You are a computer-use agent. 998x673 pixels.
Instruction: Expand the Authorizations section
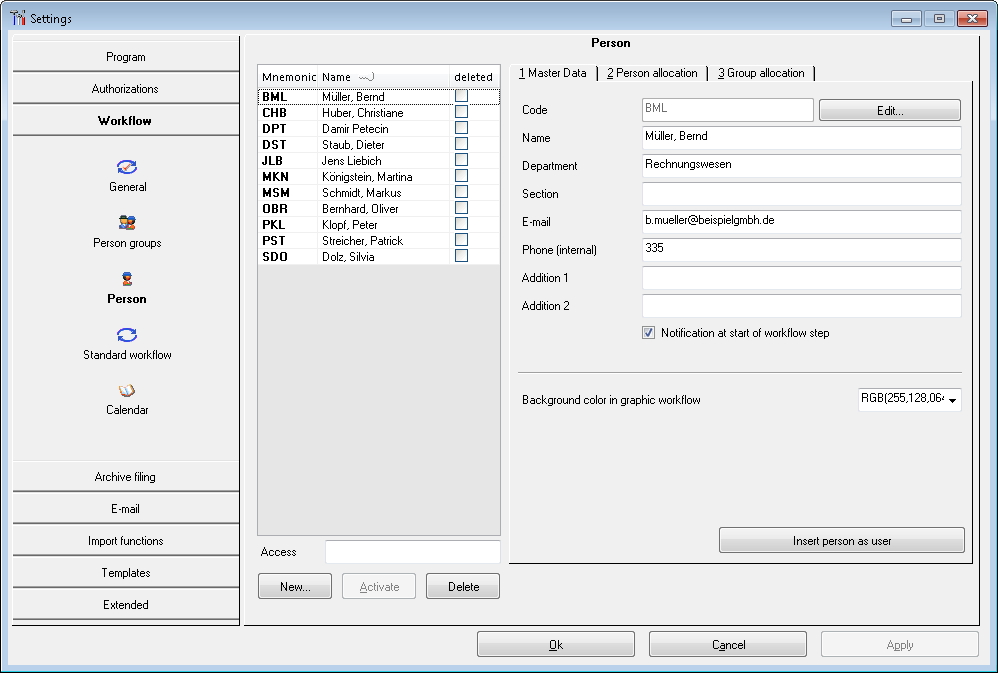[x=125, y=89]
